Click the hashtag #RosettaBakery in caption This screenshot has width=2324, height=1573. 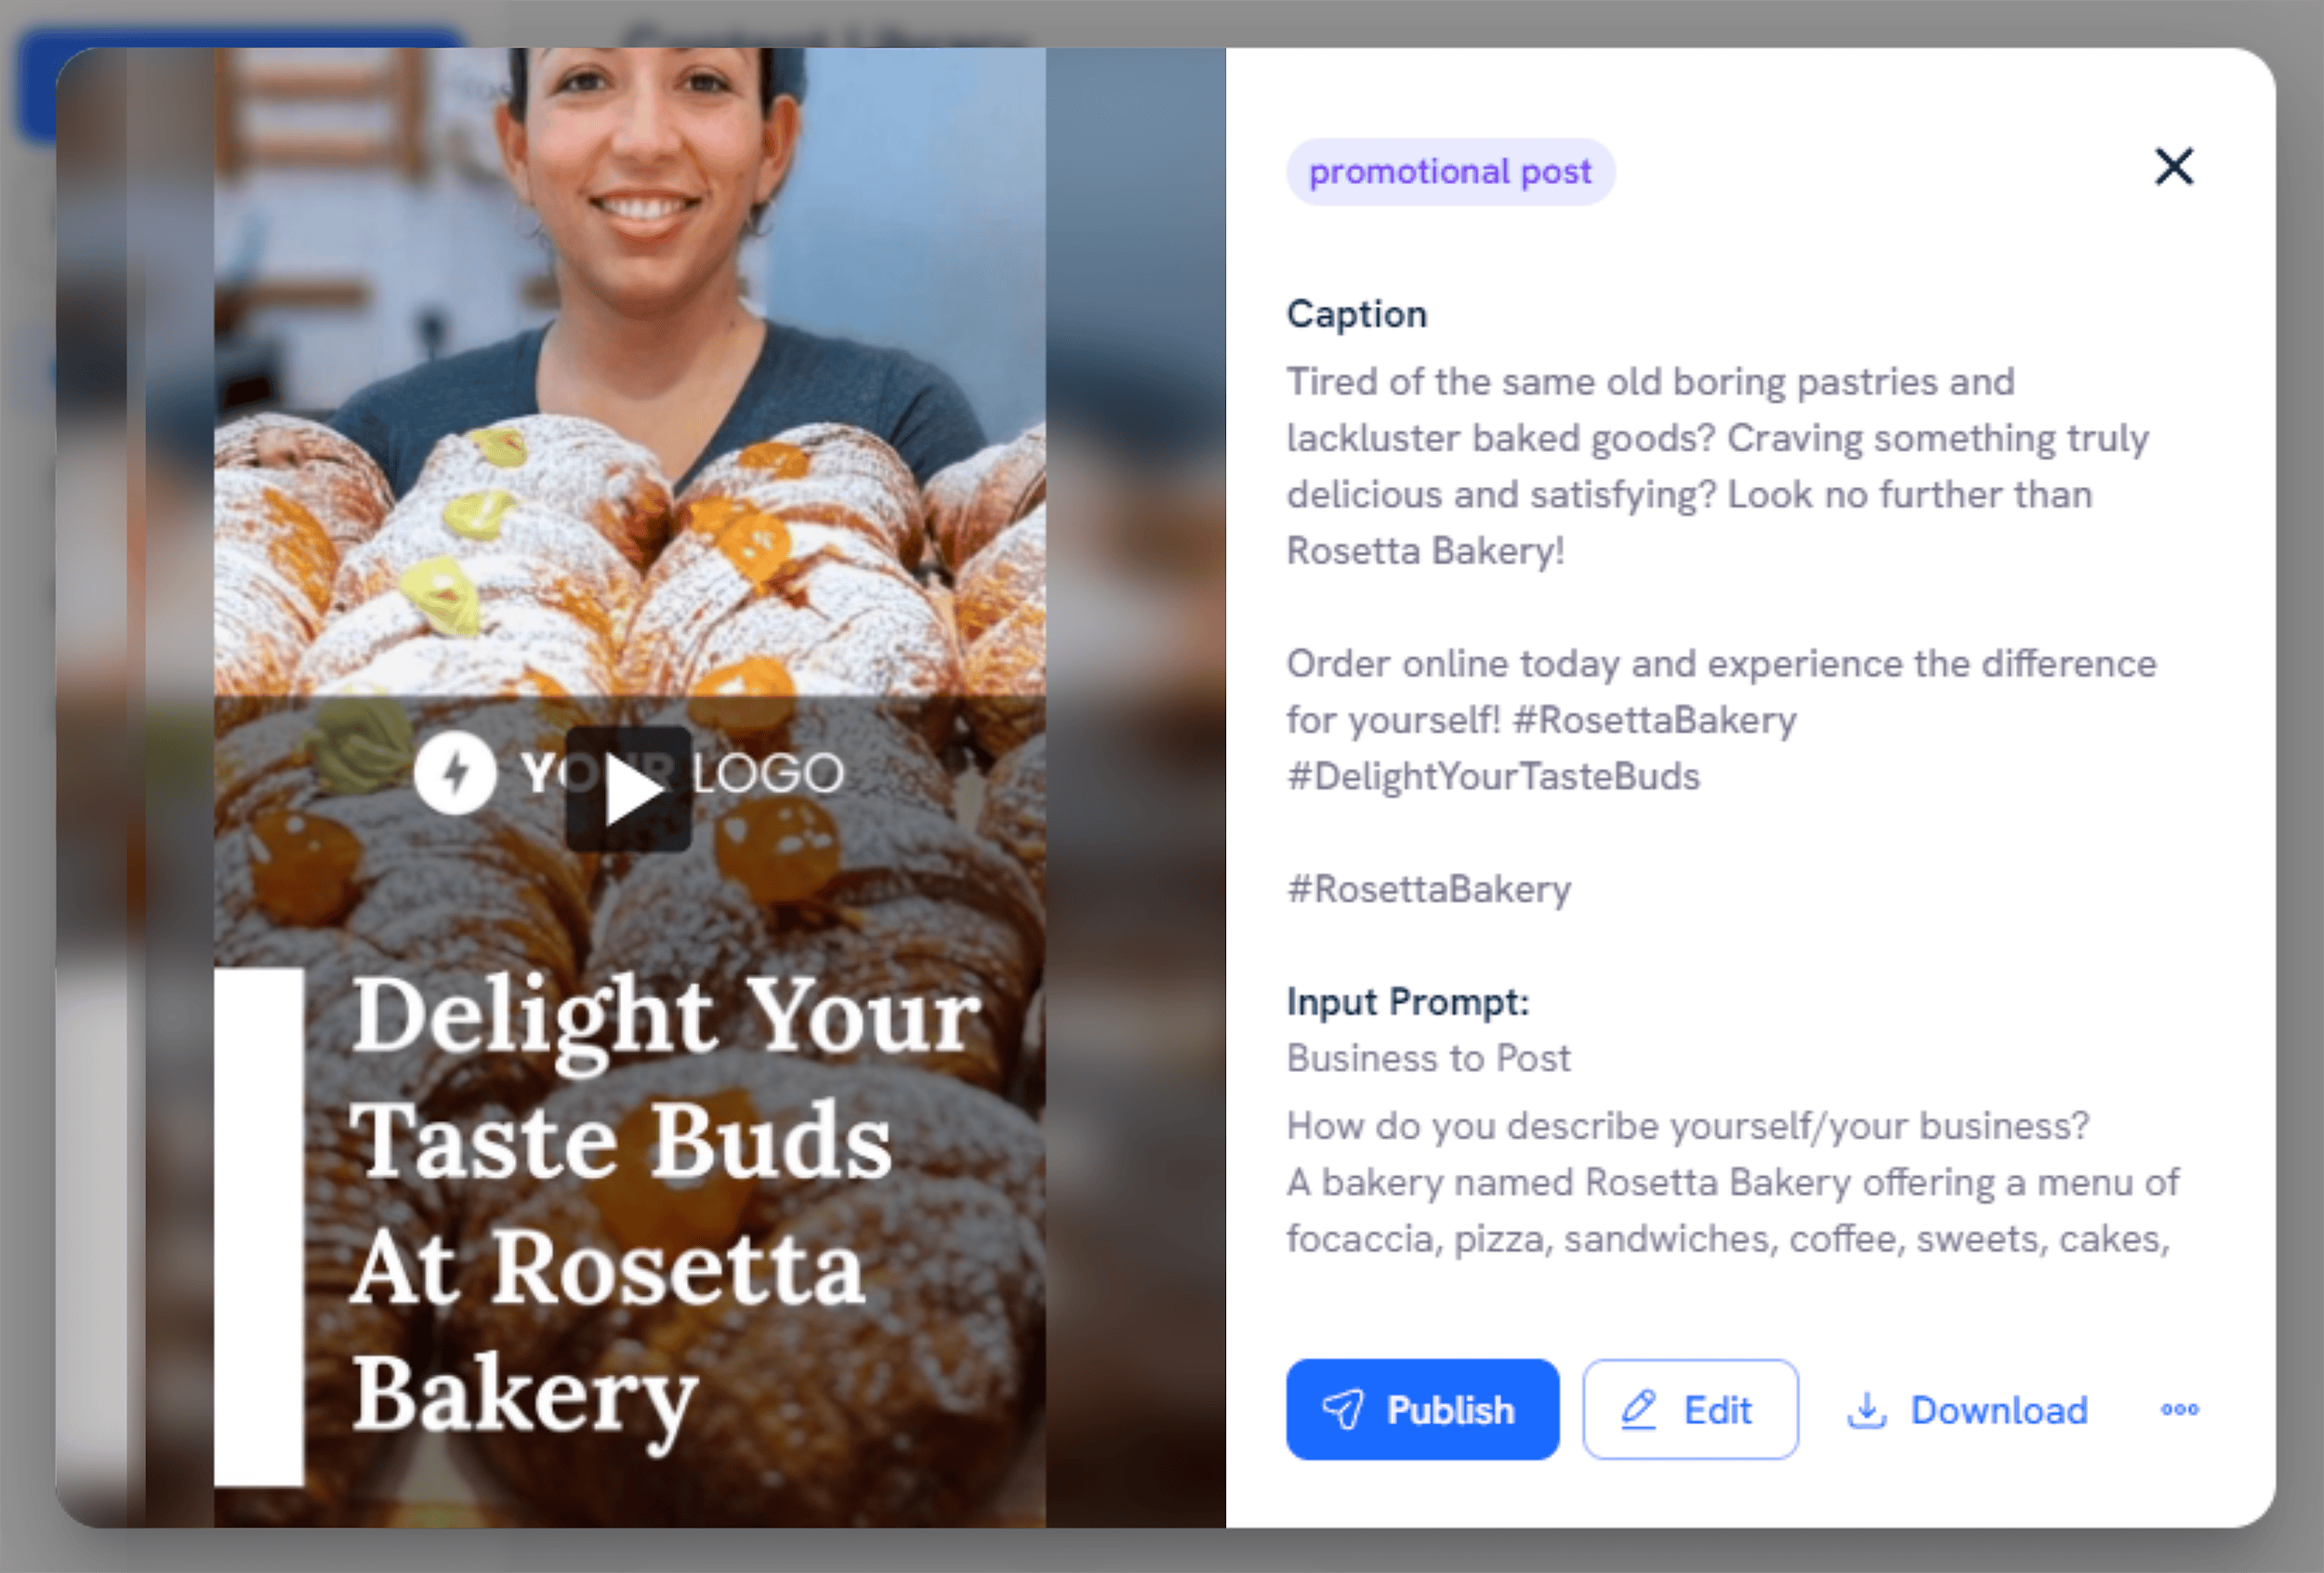[1428, 888]
